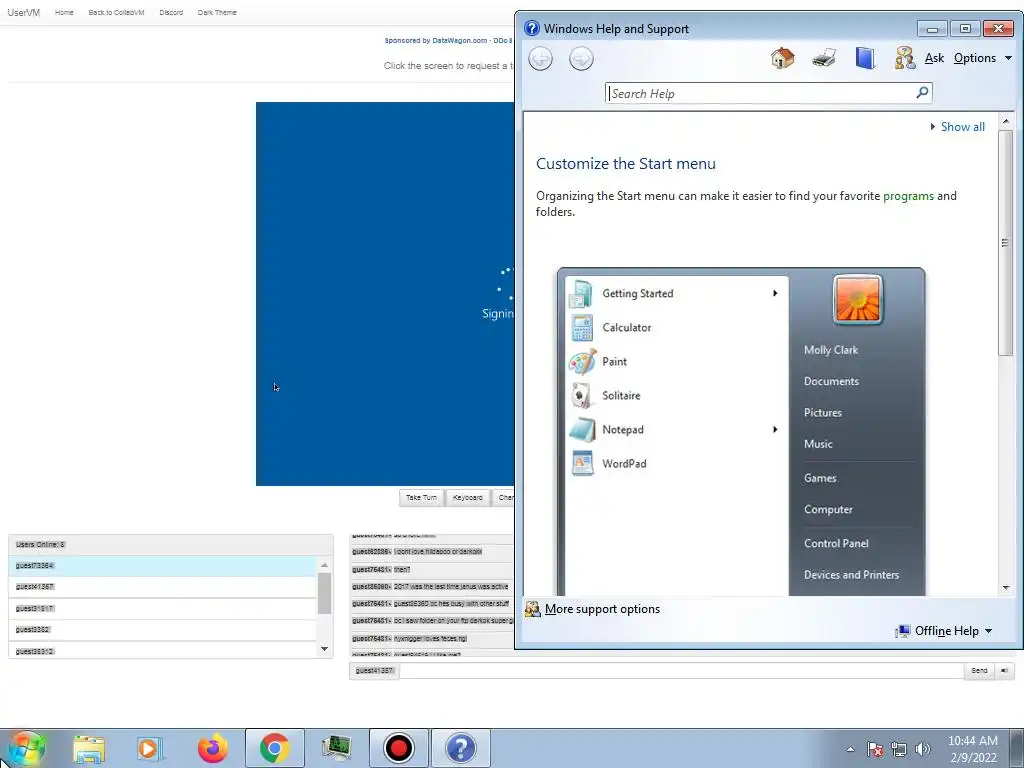Open the Help and Support home page
The width and height of the screenshot is (1024, 768).
click(782, 58)
